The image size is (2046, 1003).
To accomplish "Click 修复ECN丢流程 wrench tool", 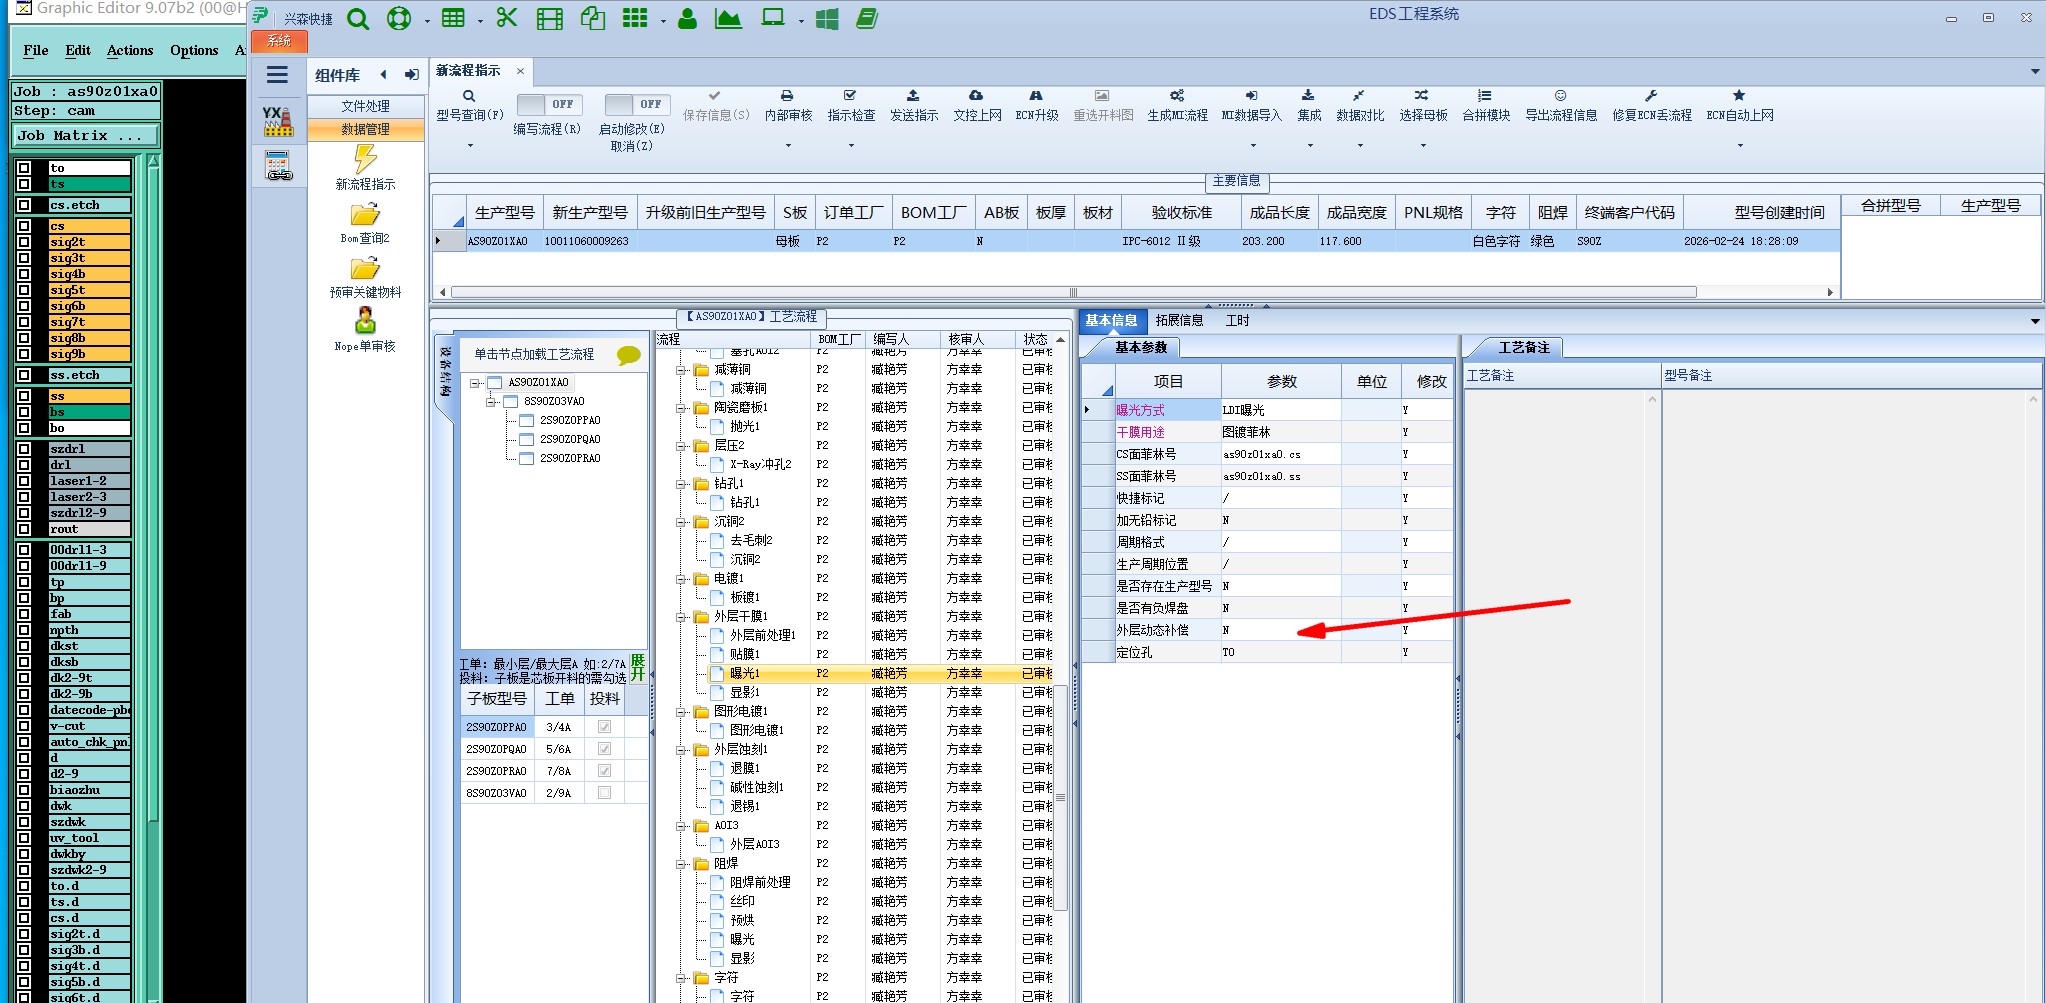I will point(1652,106).
